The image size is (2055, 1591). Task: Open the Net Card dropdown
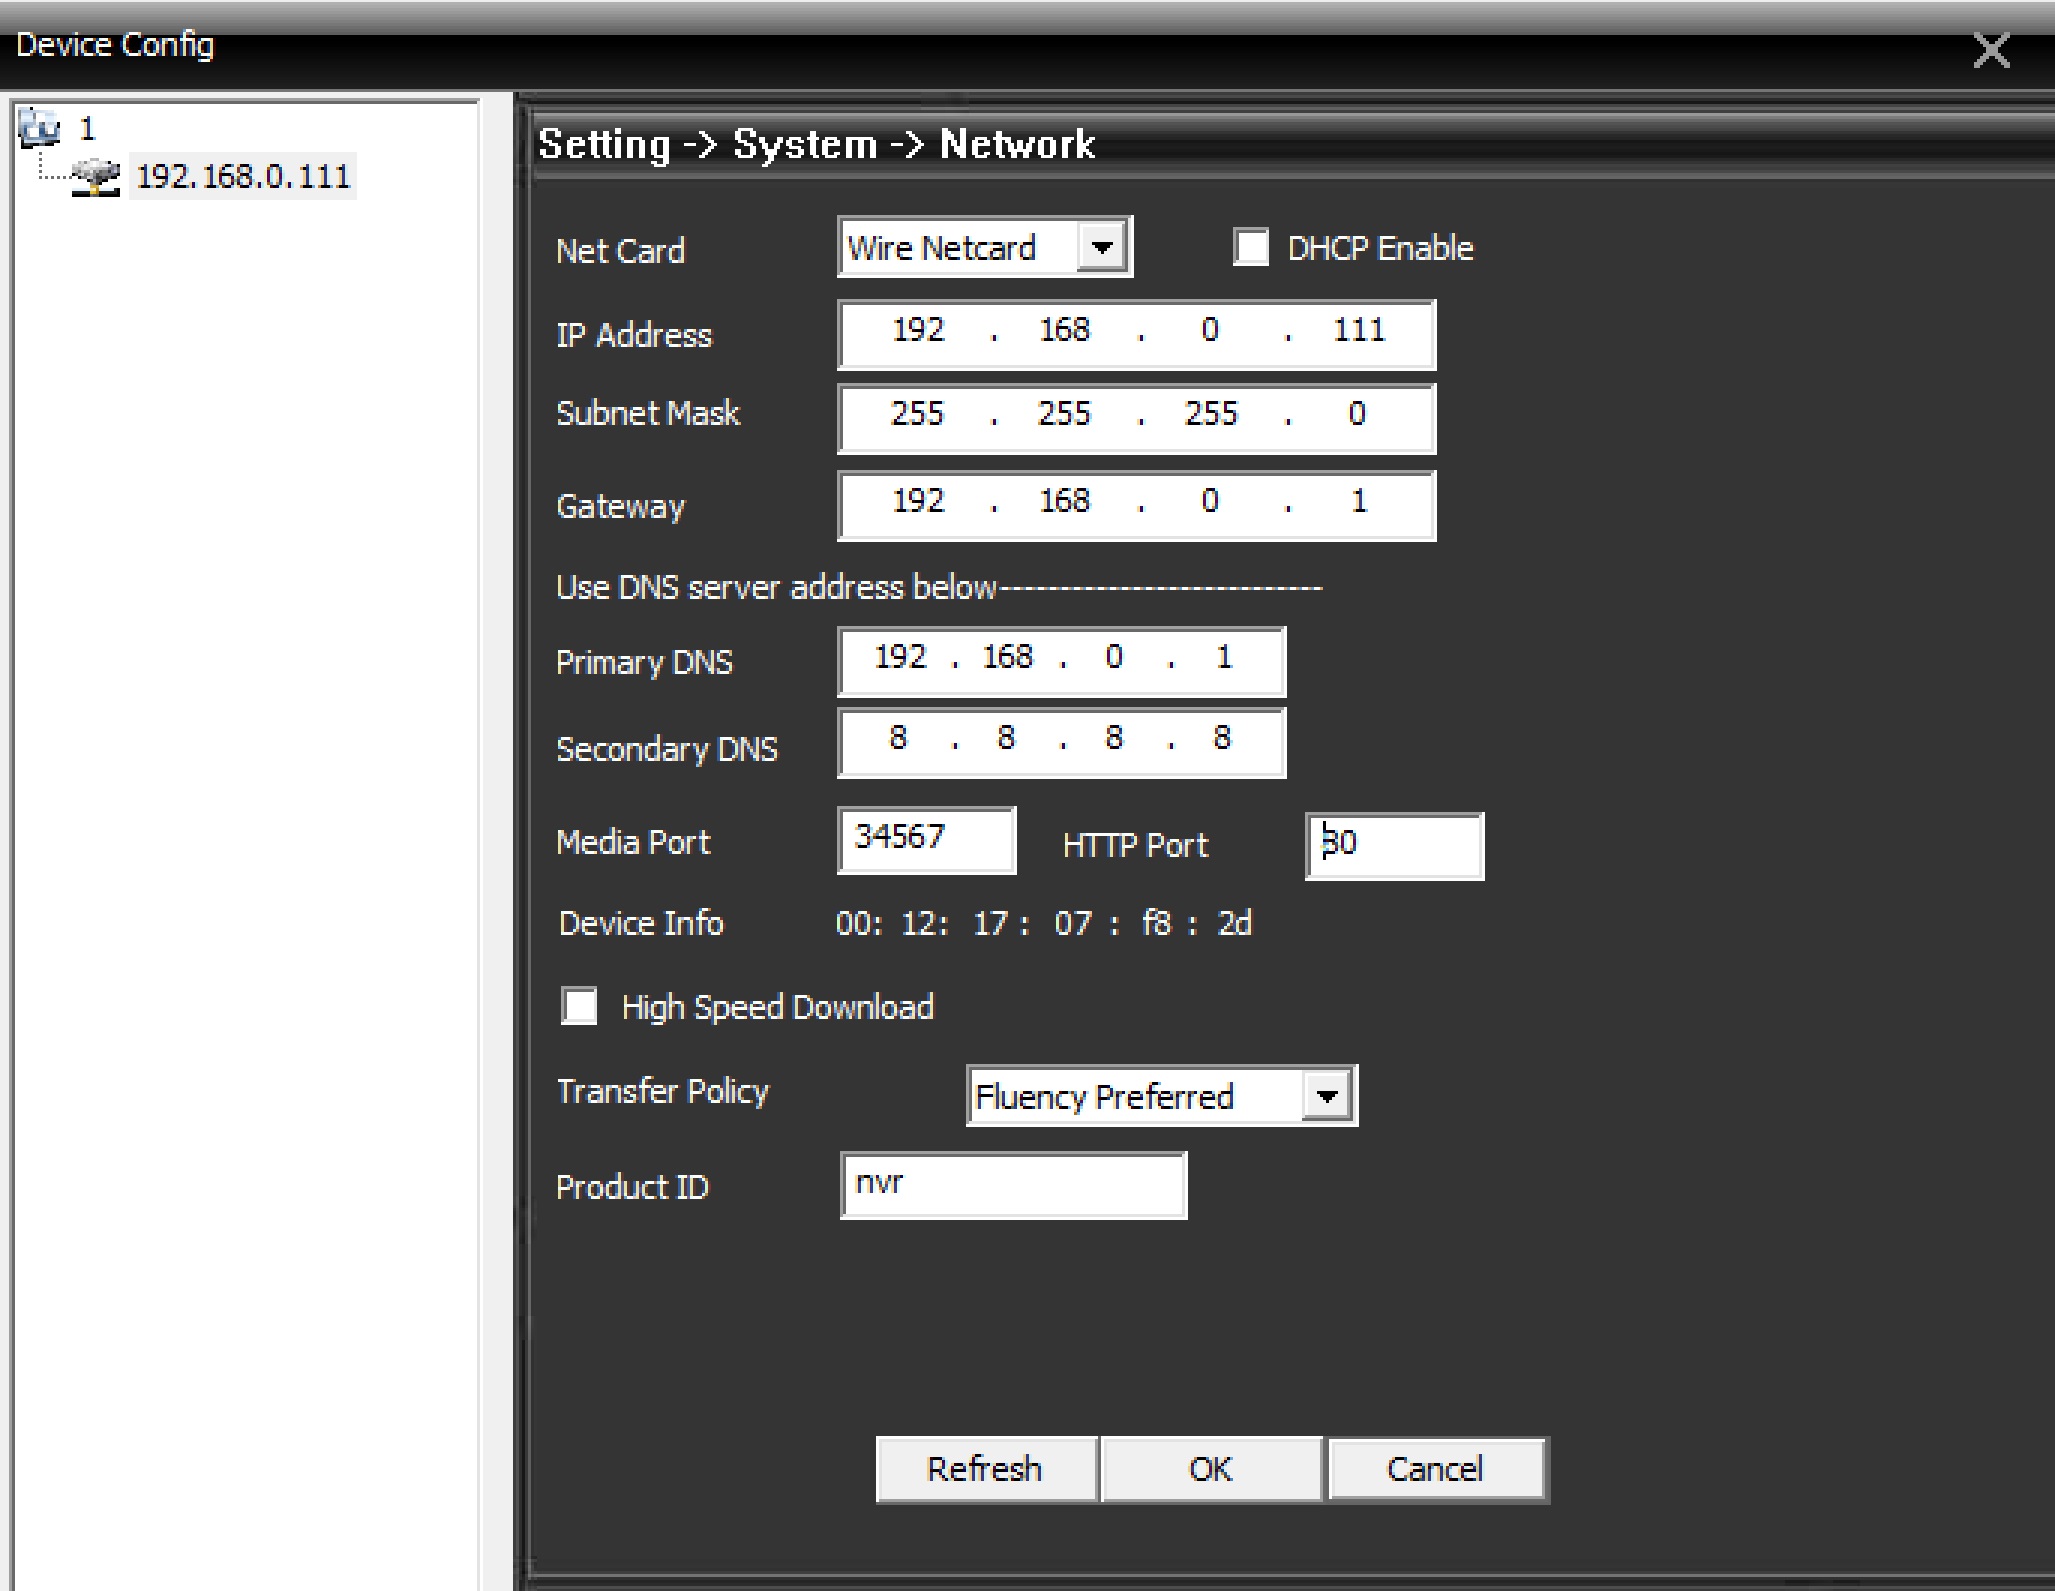1102,247
